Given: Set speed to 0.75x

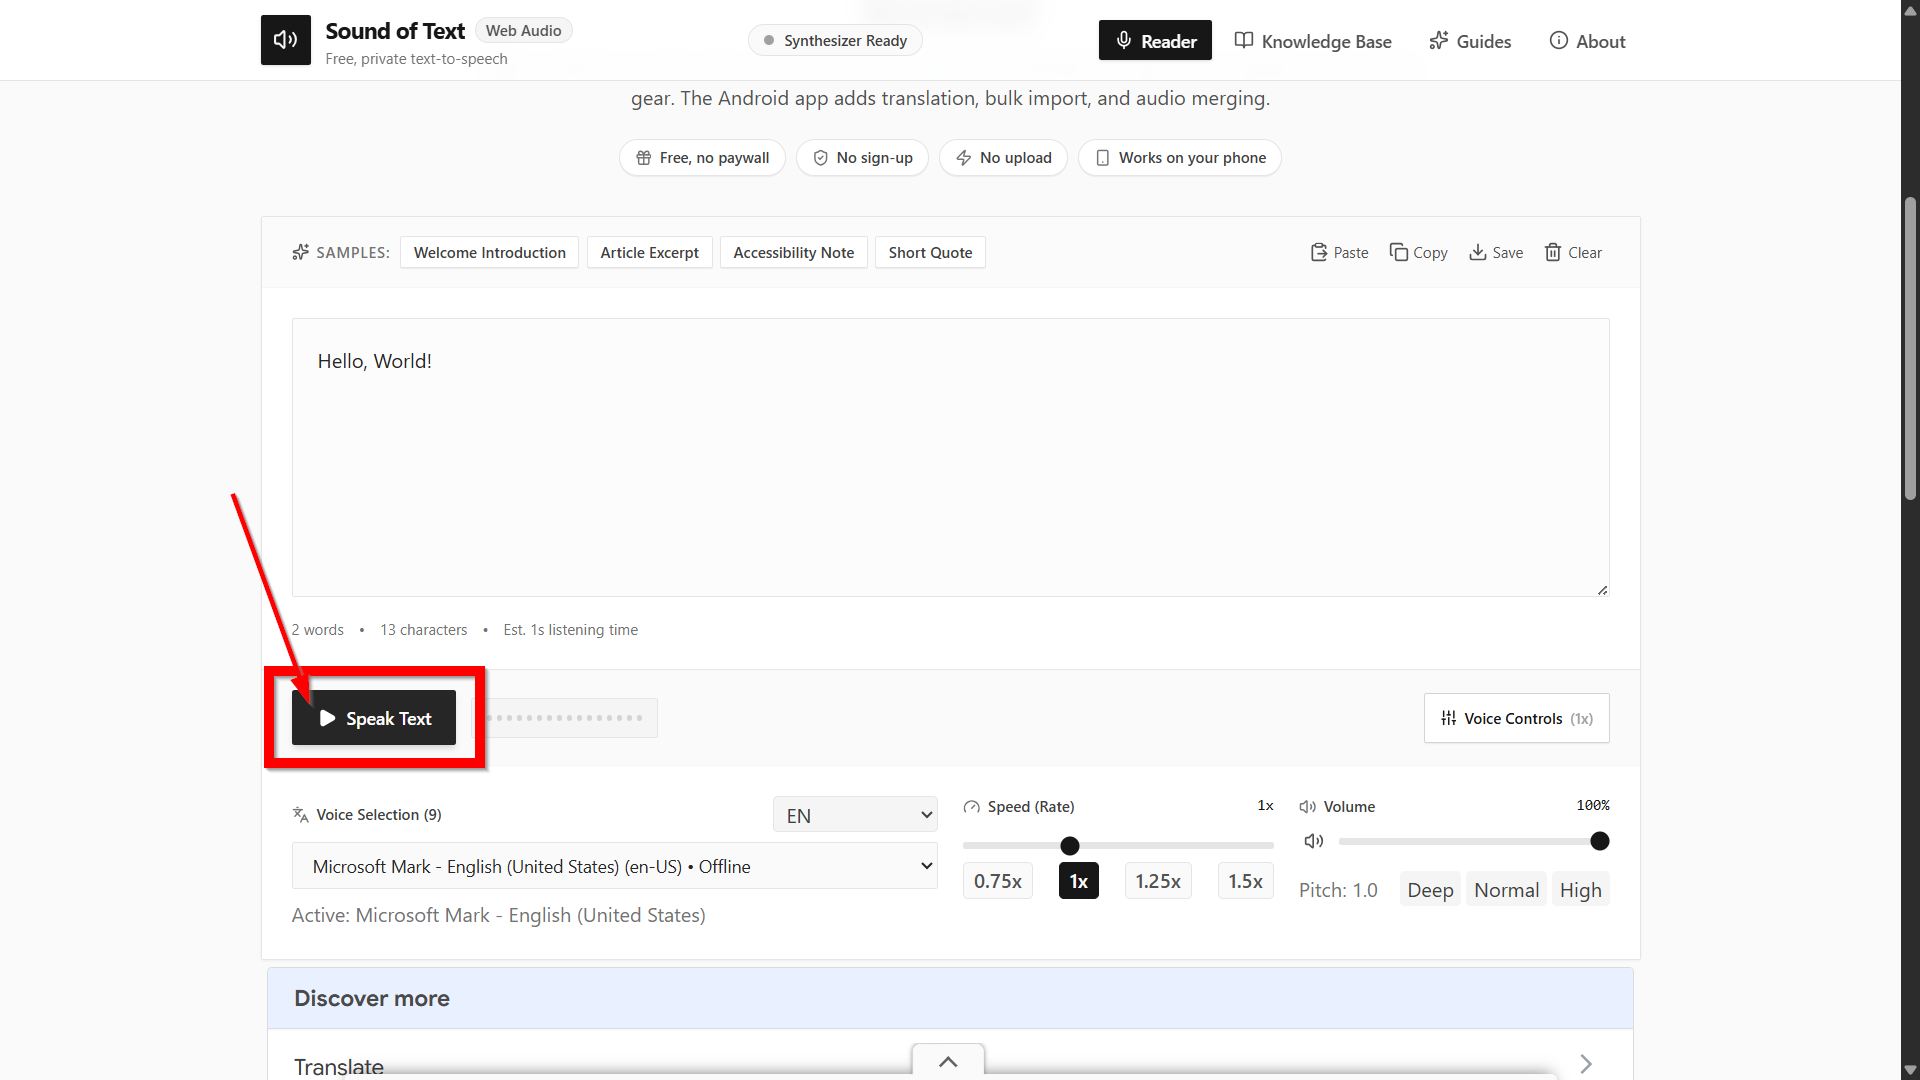Looking at the screenshot, I should pos(998,881).
